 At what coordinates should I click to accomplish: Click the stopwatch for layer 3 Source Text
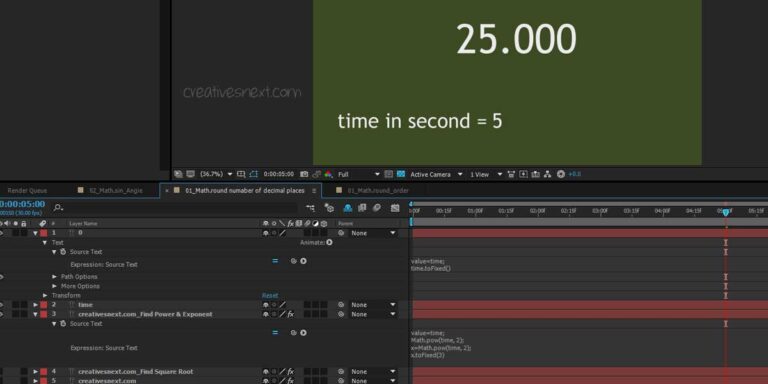click(x=63, y=324)
